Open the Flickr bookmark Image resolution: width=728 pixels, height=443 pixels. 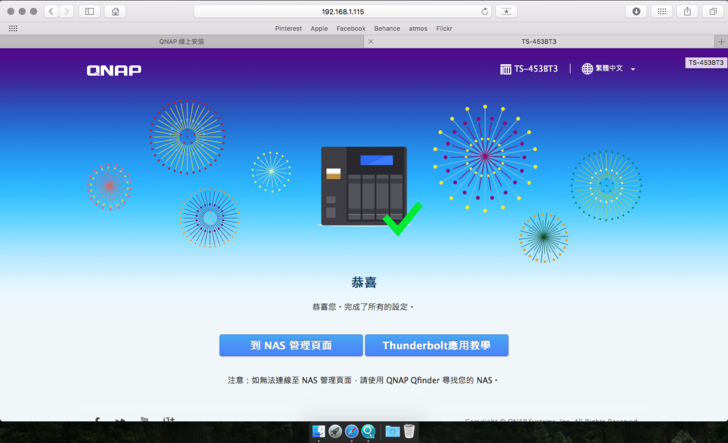tap(444, 28)
